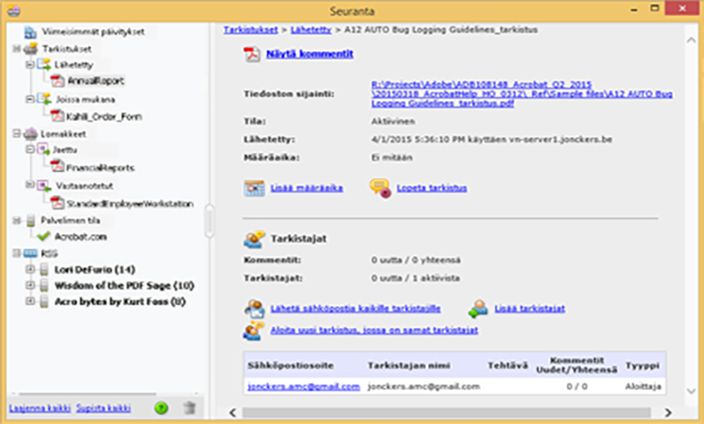This screenshot has width=704, height=424.
Task: Select Viimeisimmät päivitykset item
Action: [x=93, y=32]
